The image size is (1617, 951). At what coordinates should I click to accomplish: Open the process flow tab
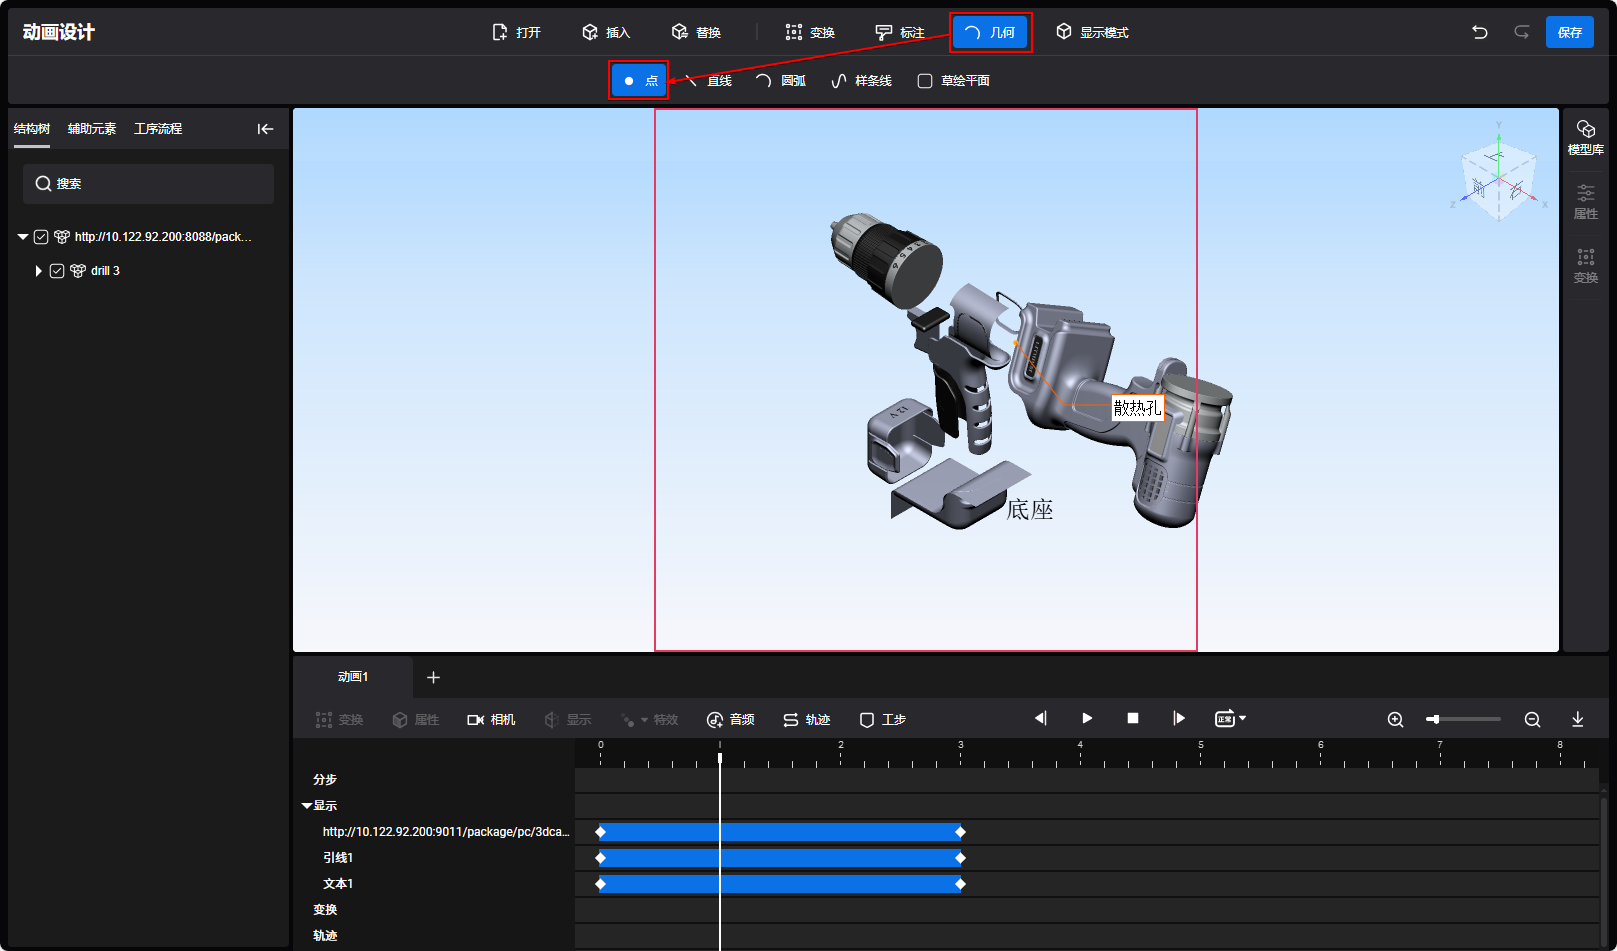click(x=158, y=129)
